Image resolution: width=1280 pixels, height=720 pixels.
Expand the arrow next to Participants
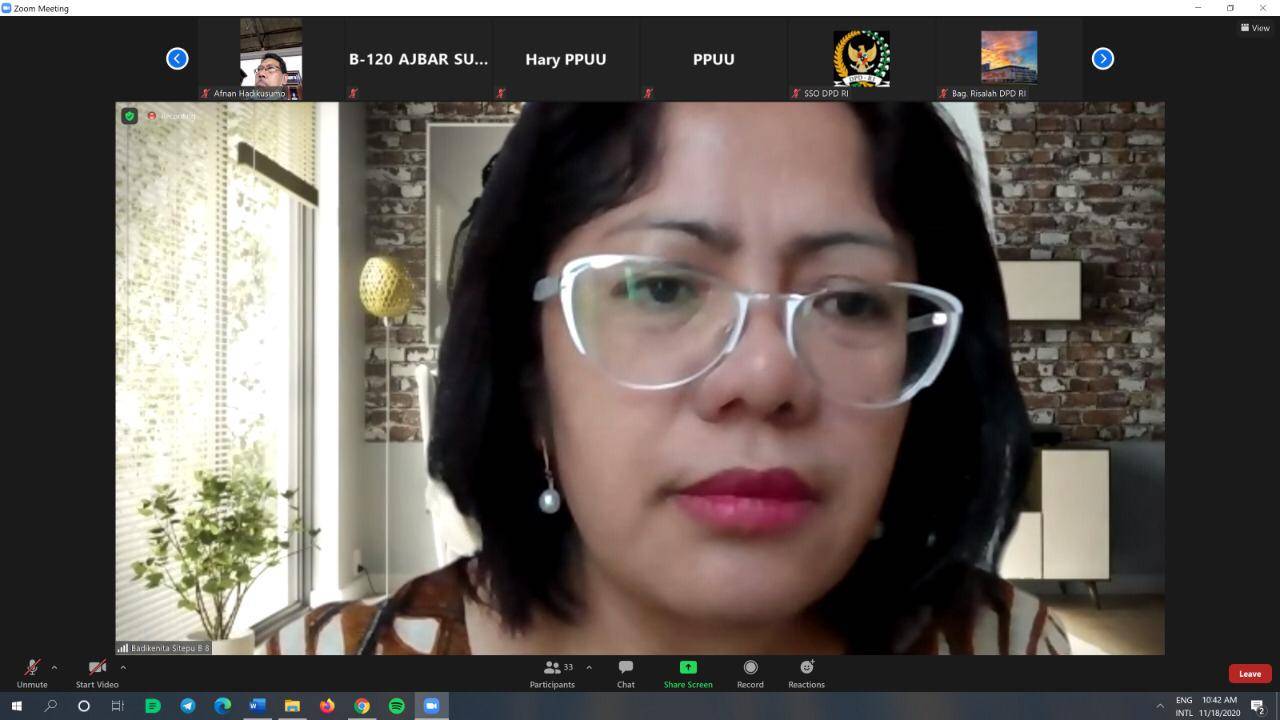[x=589, y=667]
